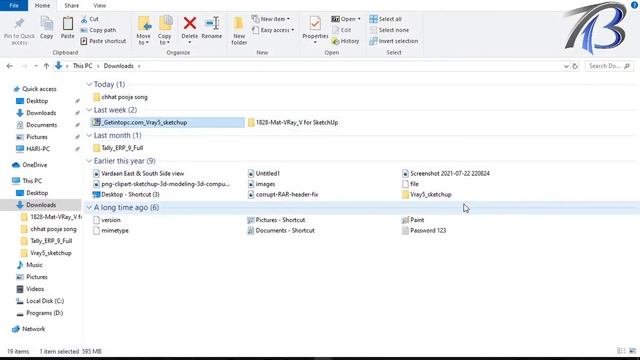The height and width of the screenshot is (360, 640).
Task: Click the Paste ribbon icon
Action: (x=68, y=24)
